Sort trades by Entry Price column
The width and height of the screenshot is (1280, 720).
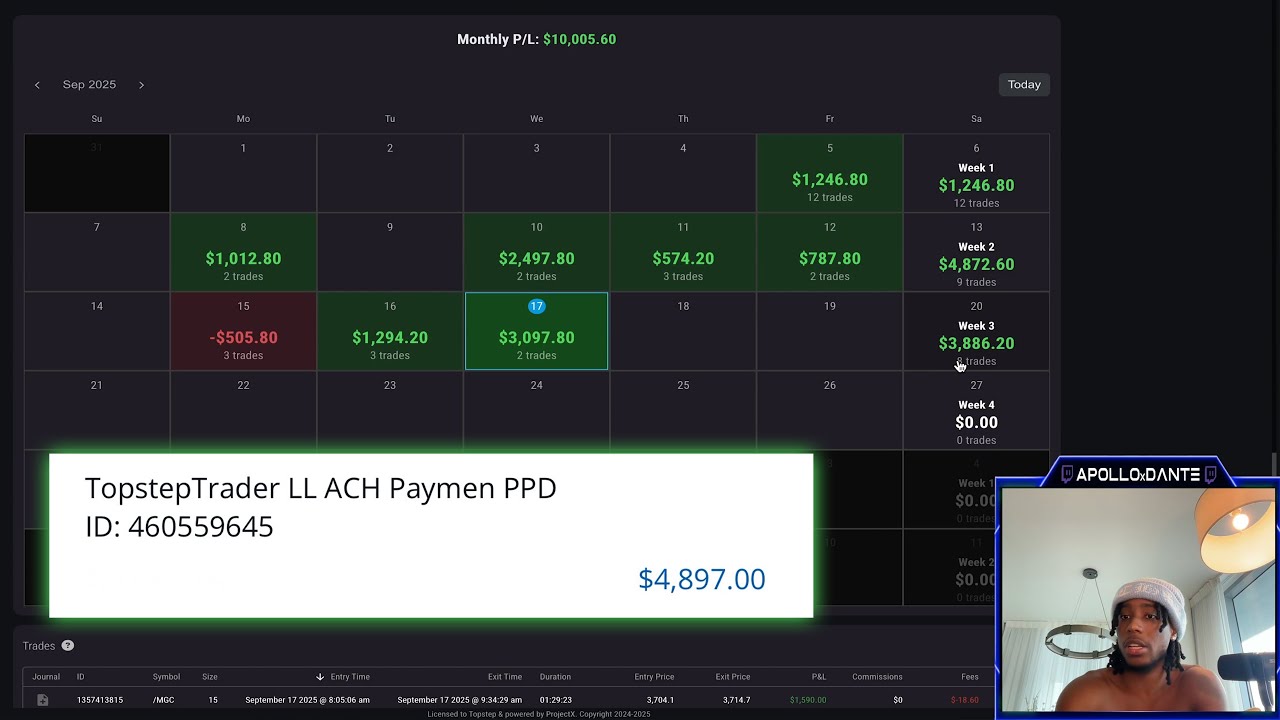(x=654, y=677)
